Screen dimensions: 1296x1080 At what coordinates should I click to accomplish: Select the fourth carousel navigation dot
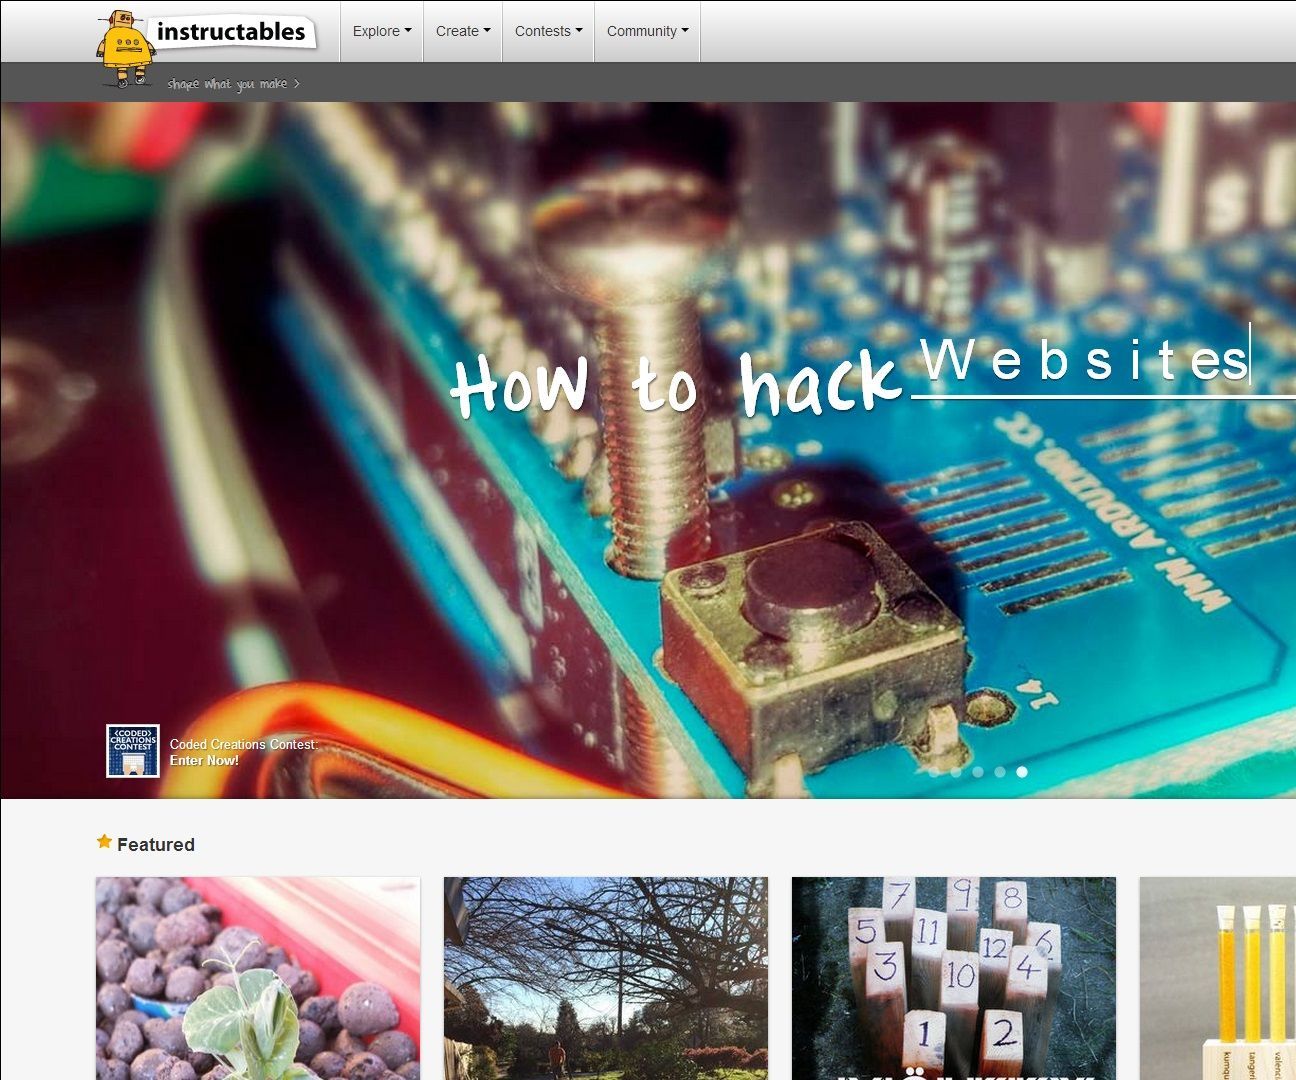[1000, 771]
